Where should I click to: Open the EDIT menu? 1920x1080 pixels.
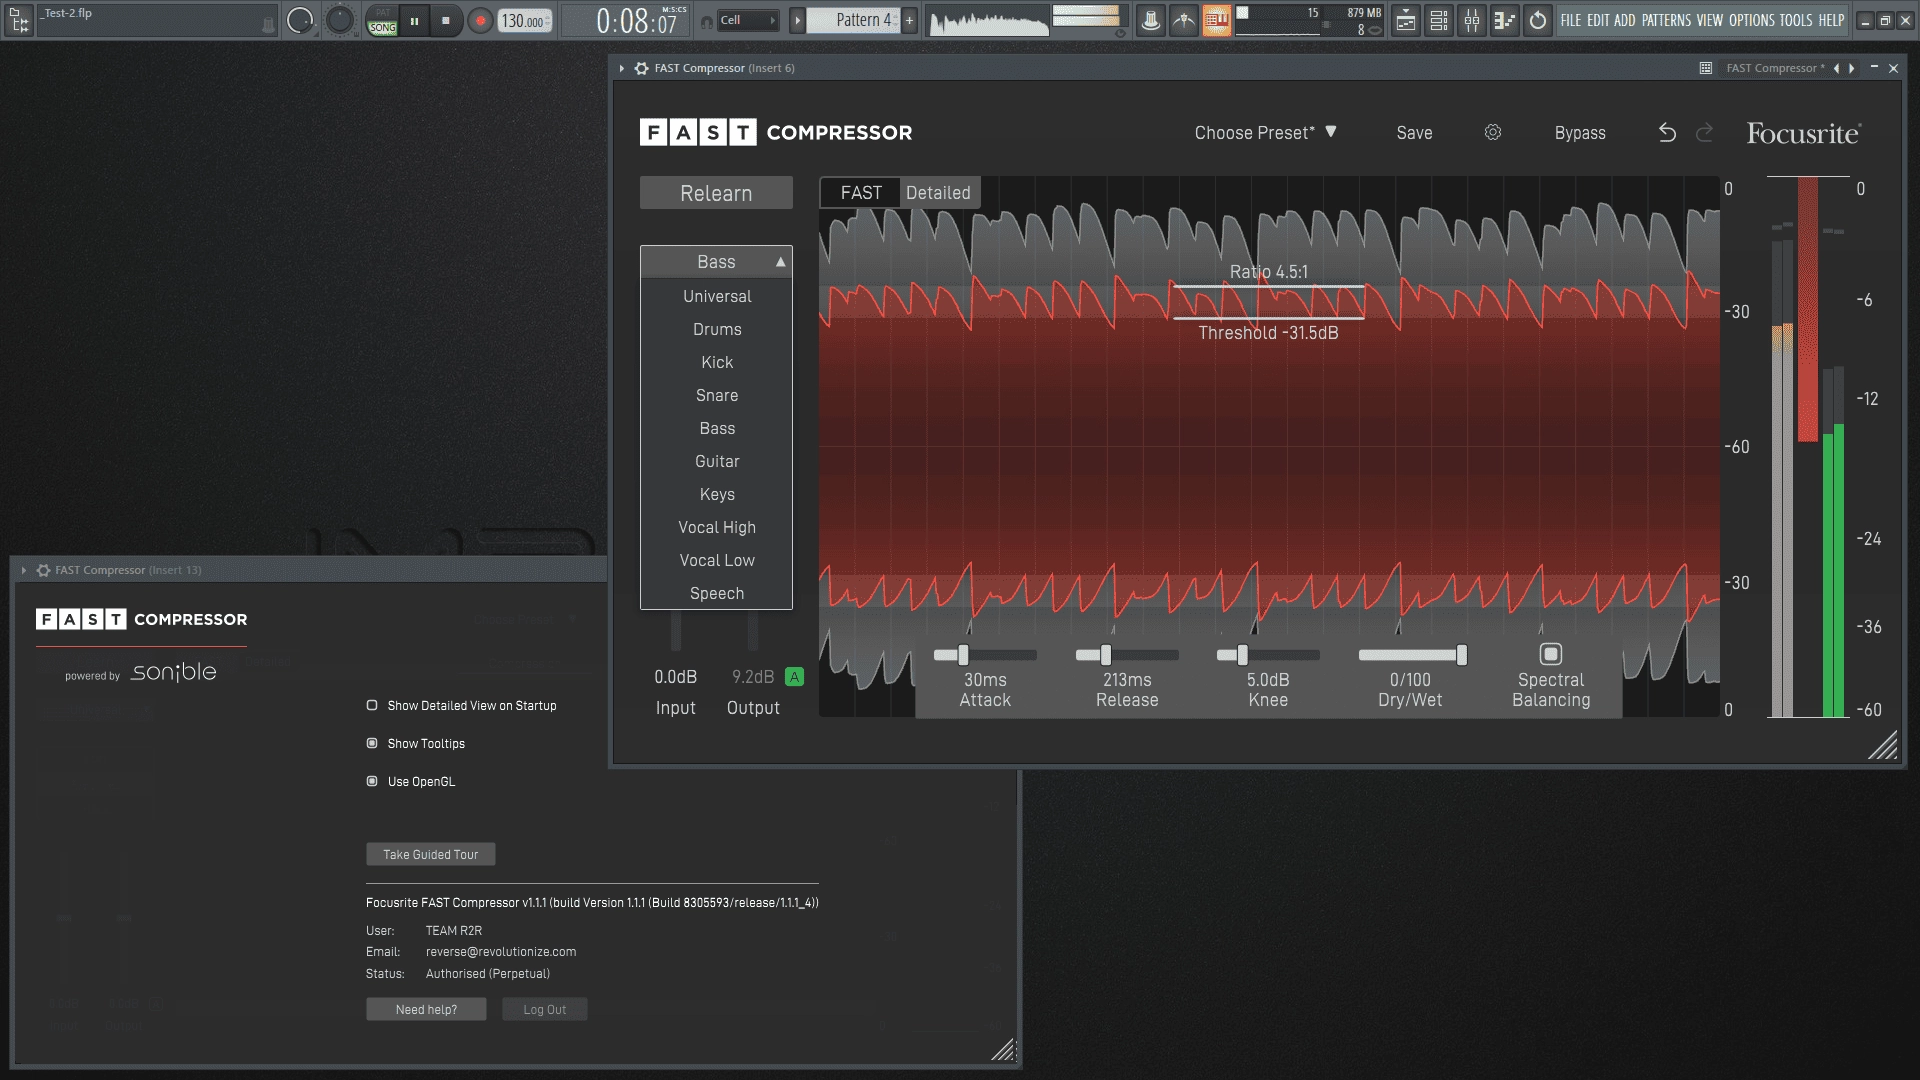tap(1598, 20)
